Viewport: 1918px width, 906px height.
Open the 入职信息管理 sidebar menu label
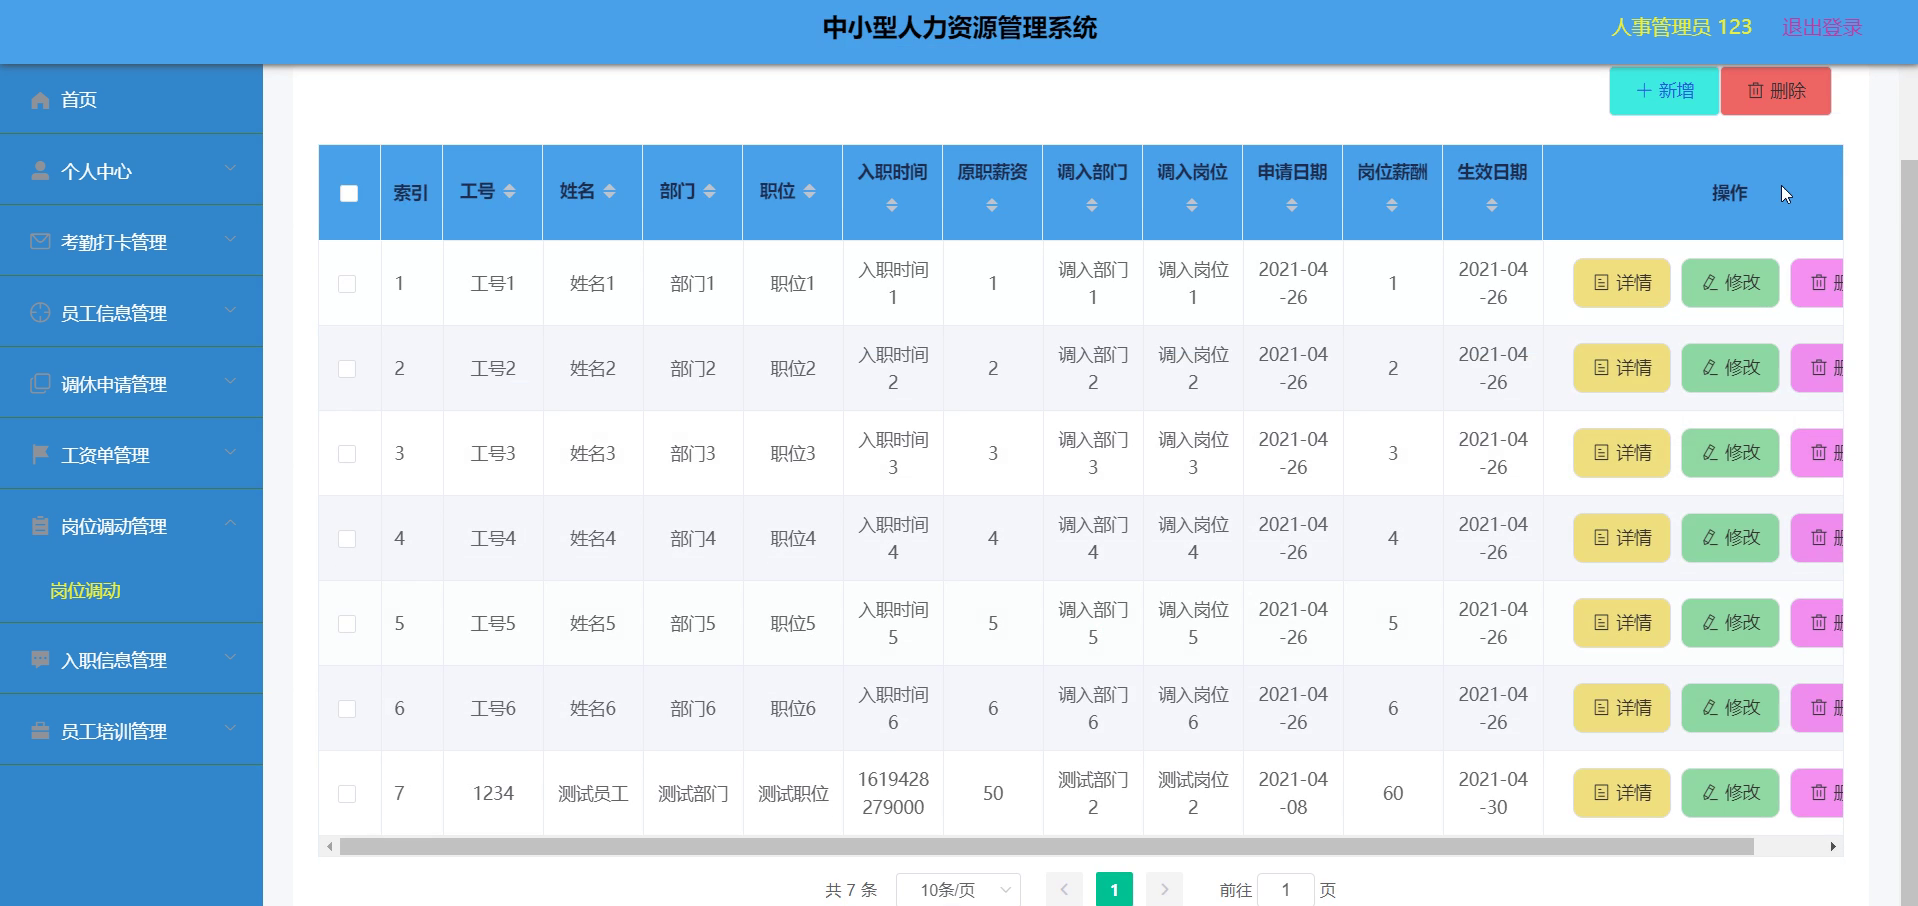click(114, 660)
